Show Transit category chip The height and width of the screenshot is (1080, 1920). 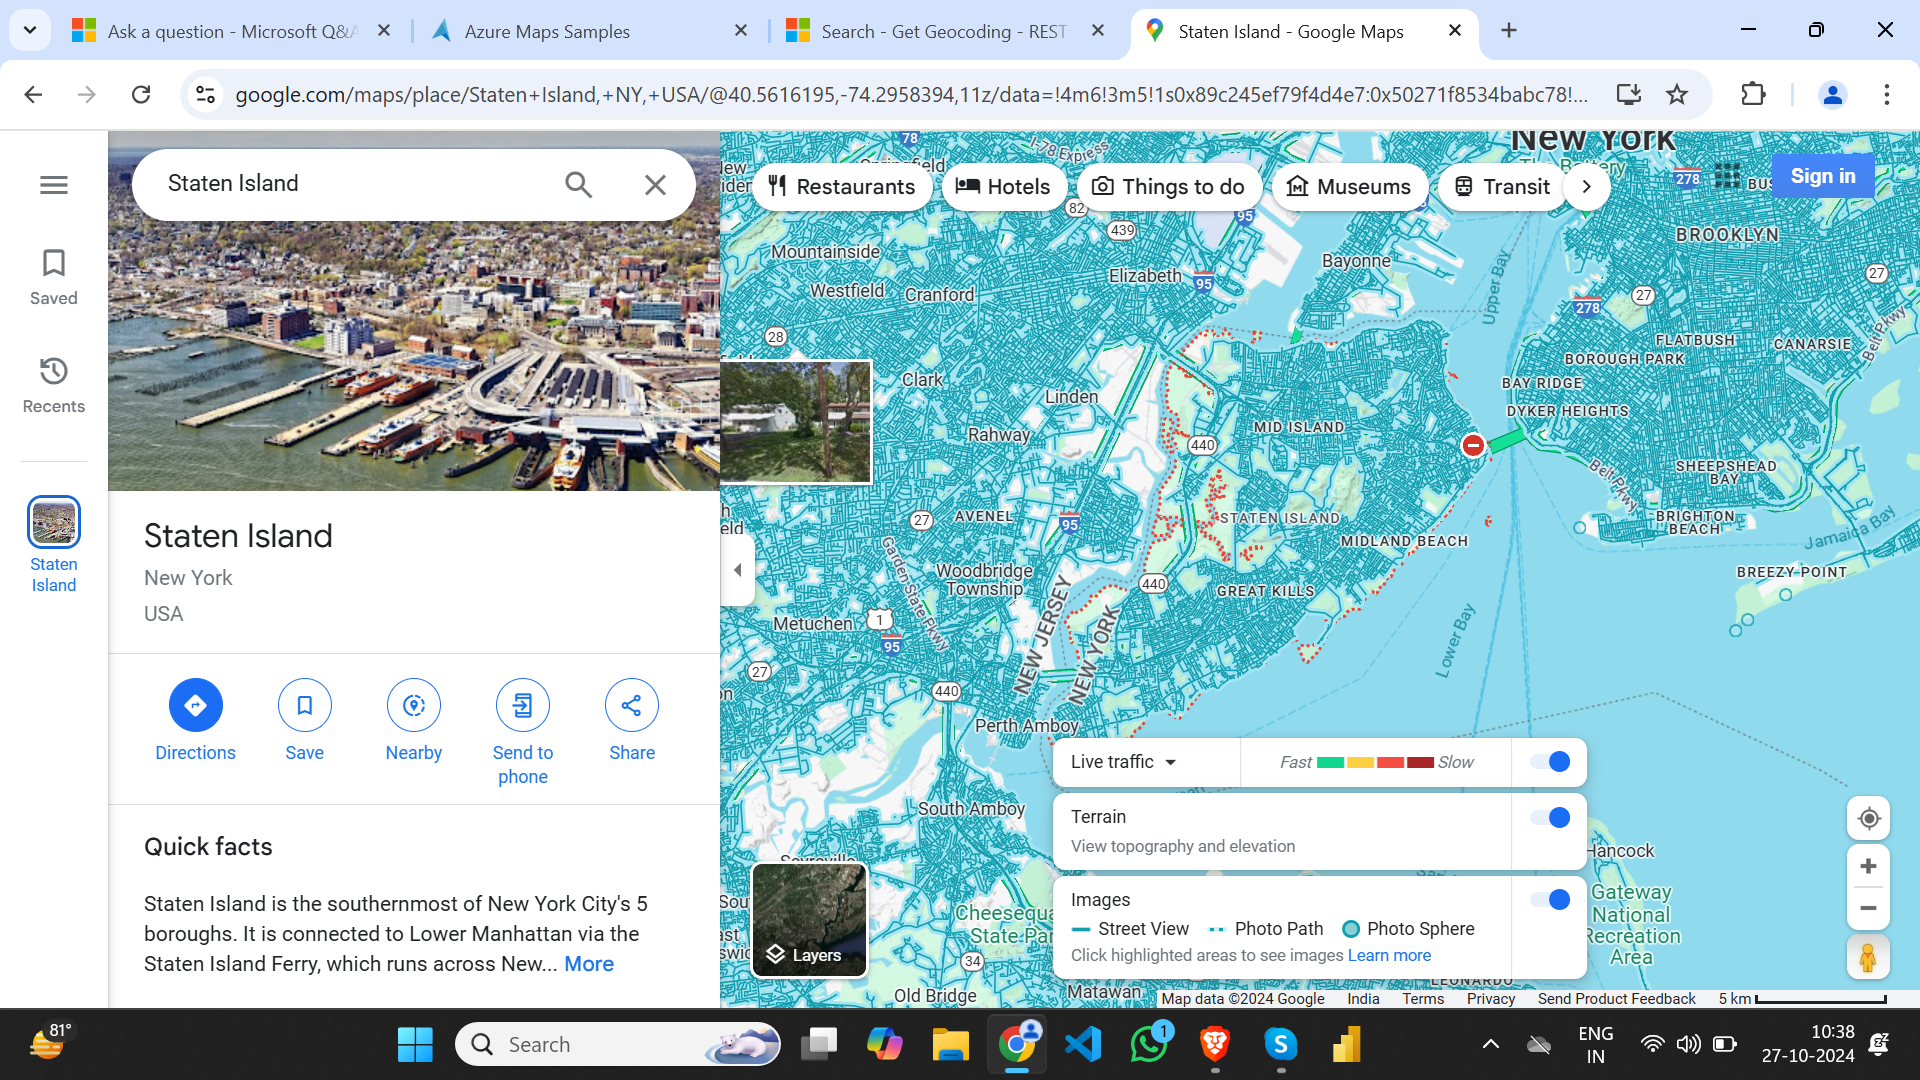[x=1502, y=187]
